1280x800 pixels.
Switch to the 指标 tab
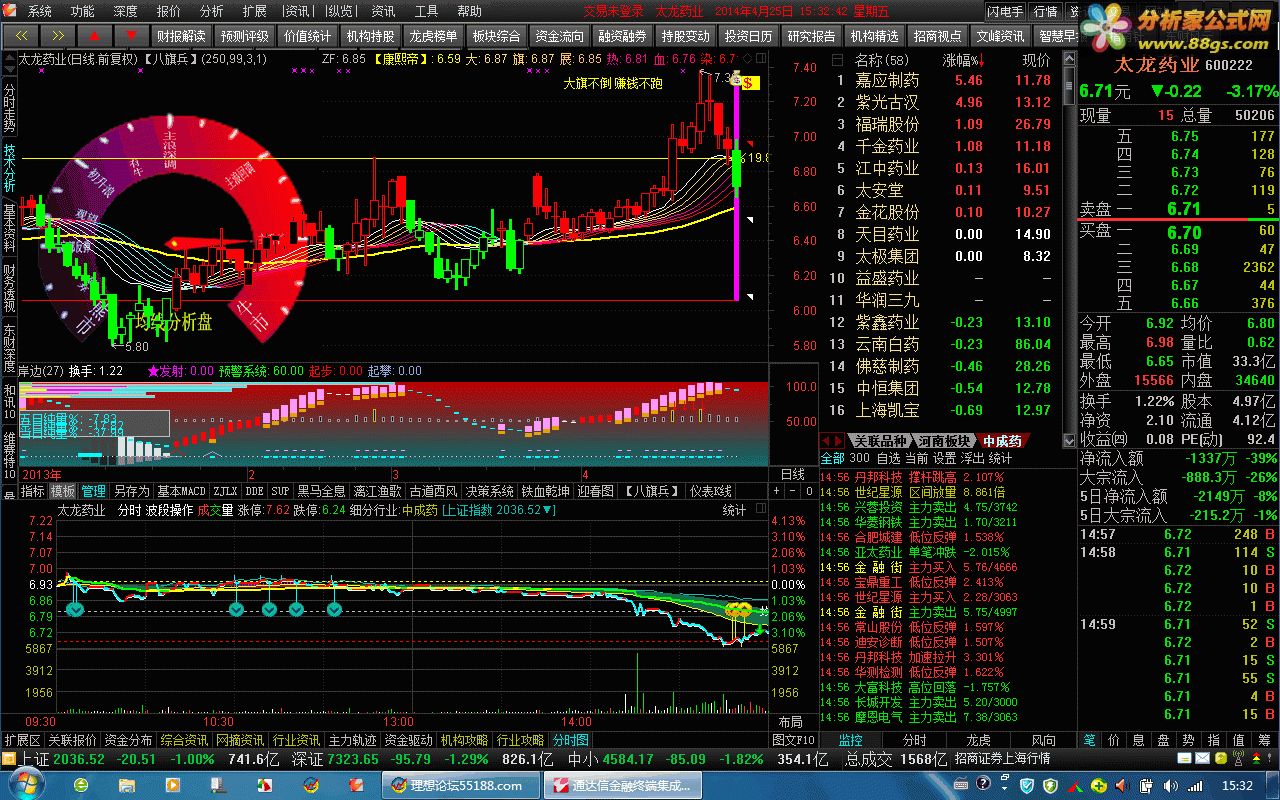click(33, 491)
